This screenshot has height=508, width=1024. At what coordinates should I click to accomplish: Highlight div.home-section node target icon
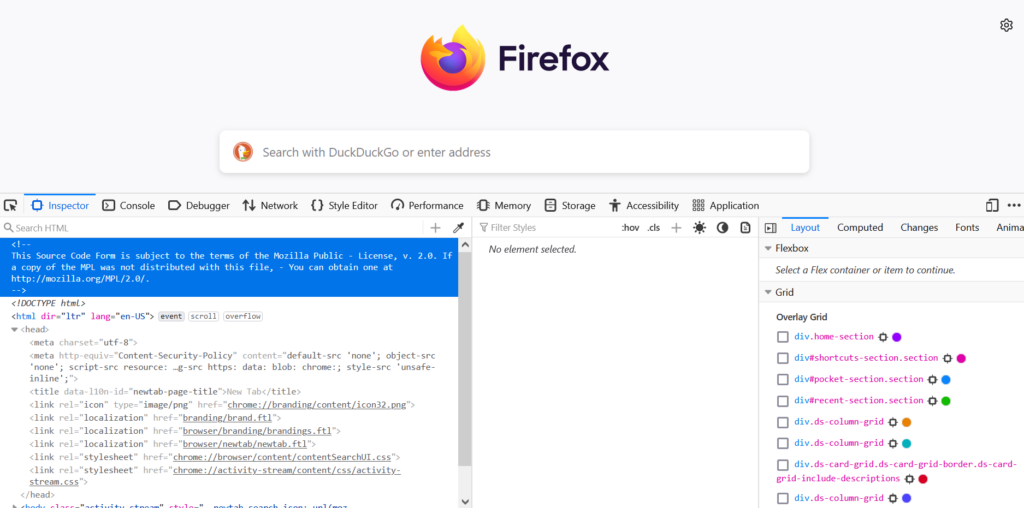883,337
